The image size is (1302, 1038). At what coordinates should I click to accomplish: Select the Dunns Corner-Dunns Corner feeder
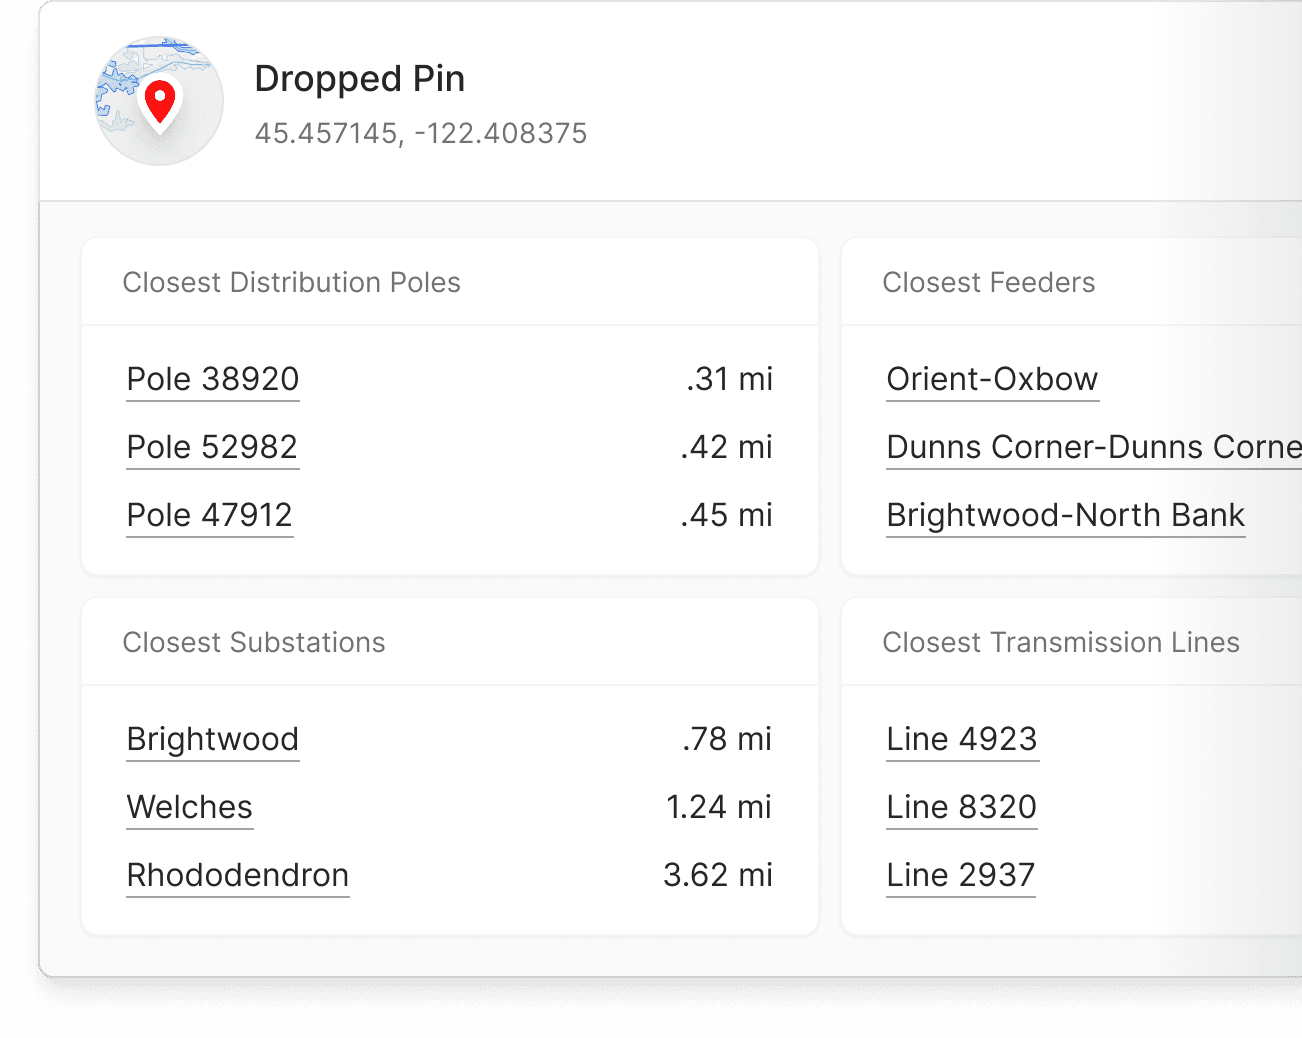coord(1090,447)
